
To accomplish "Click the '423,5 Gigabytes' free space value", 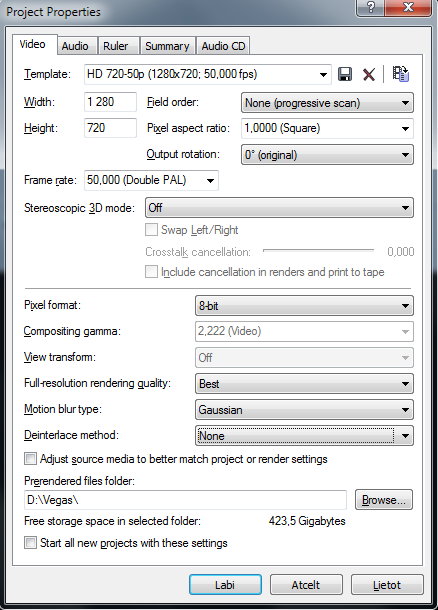I will (x=307, y=521).
